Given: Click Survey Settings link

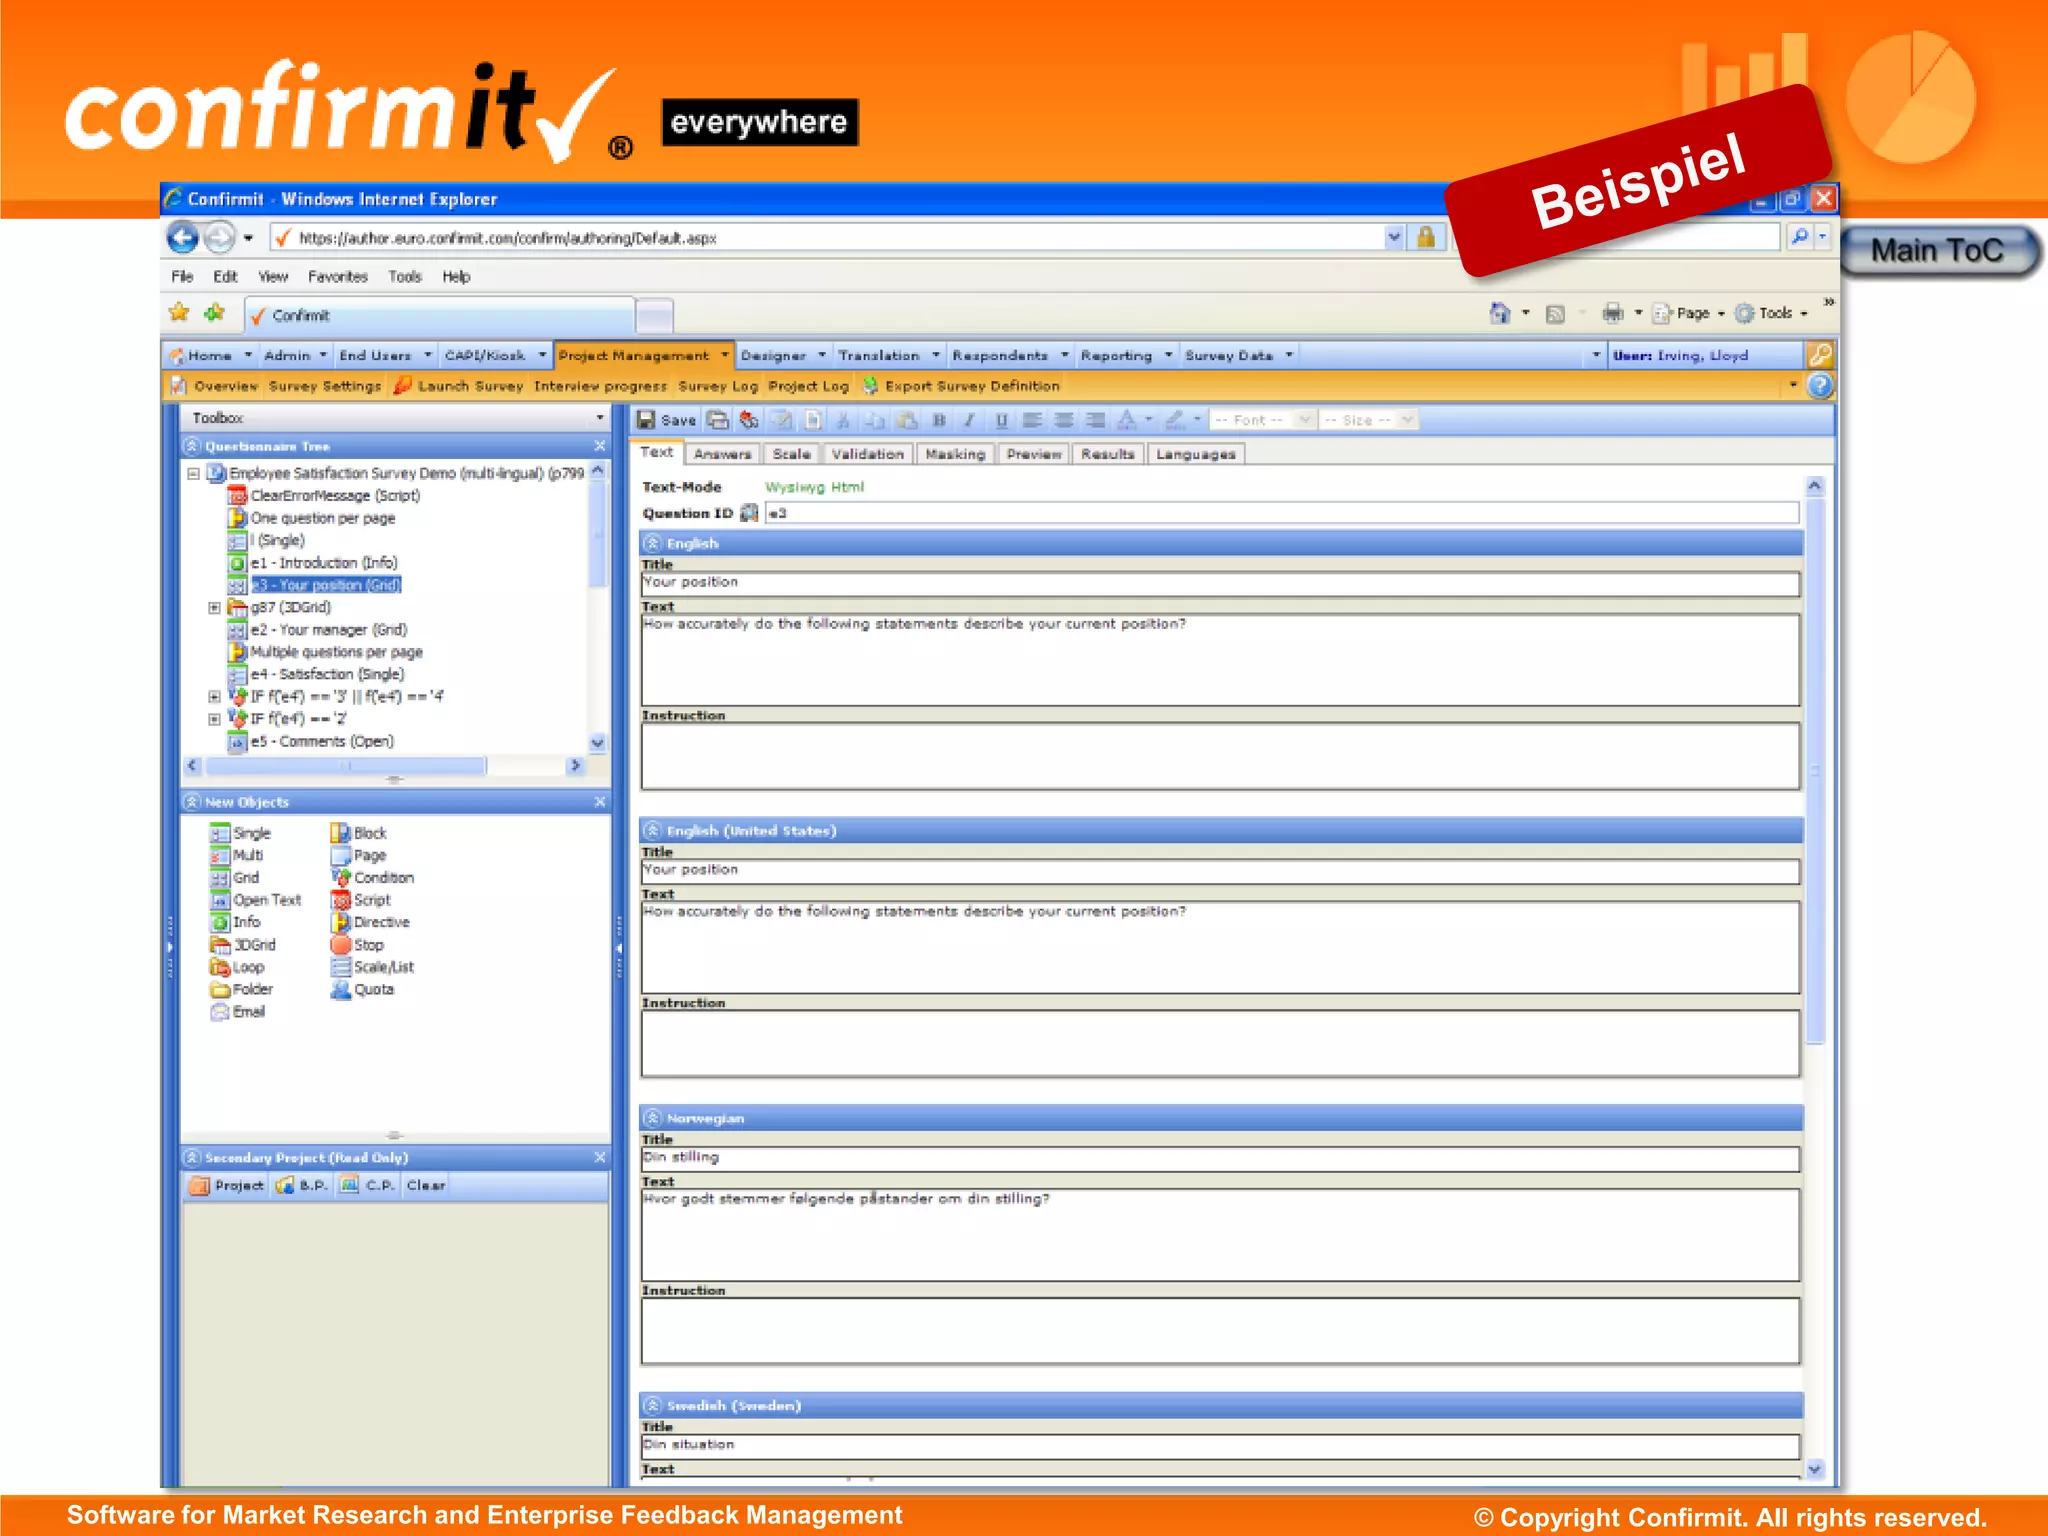Looking at the screenshot, I should point(325,386).
